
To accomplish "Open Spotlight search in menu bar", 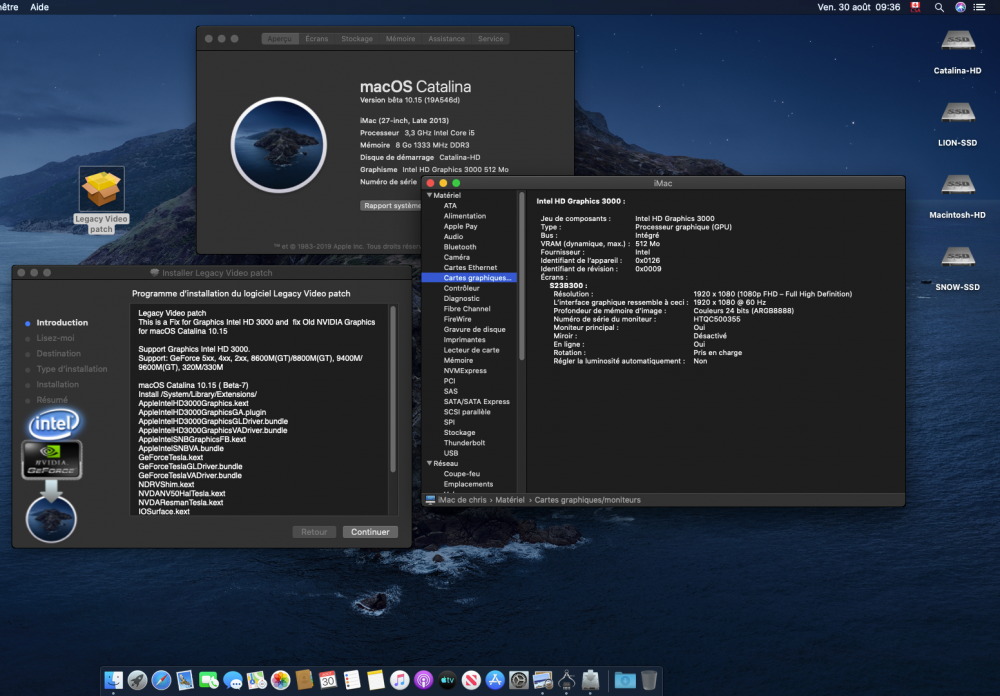I will point(939,7).
